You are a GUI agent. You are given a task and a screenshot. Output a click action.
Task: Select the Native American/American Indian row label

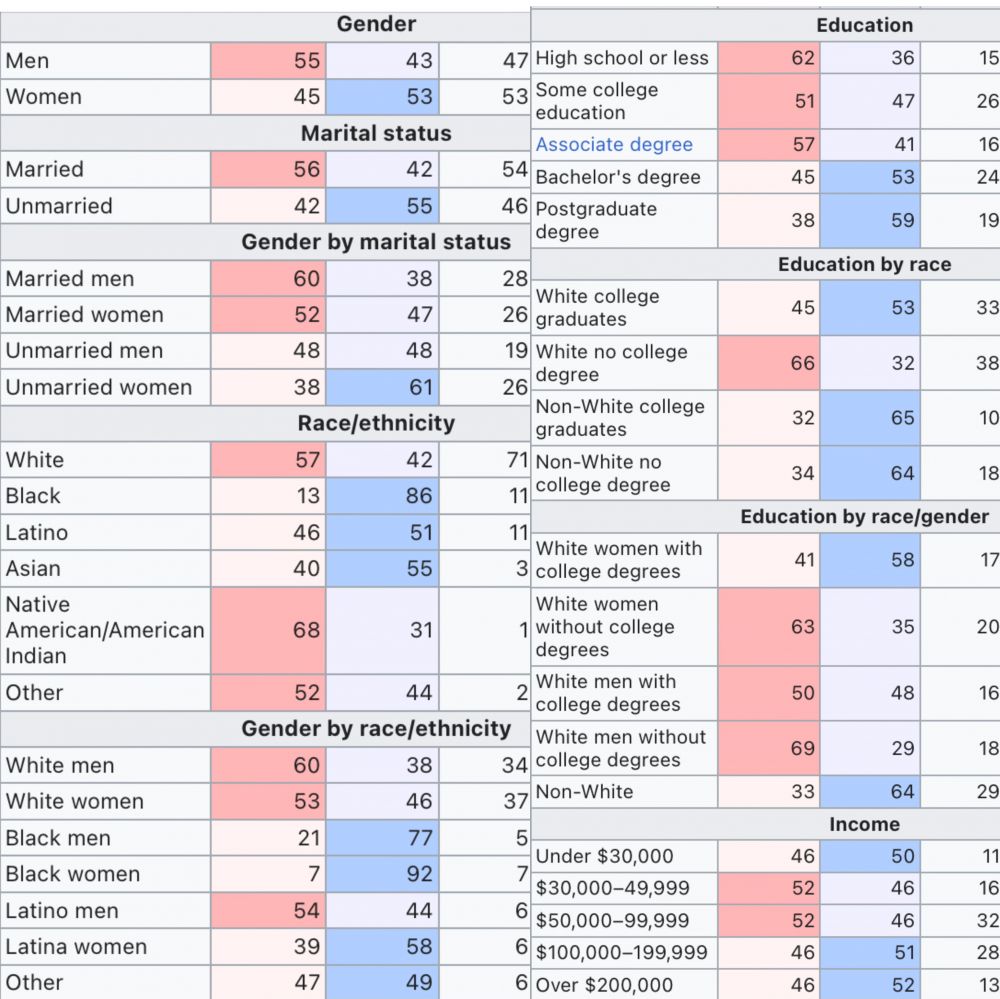coord(104,630)
